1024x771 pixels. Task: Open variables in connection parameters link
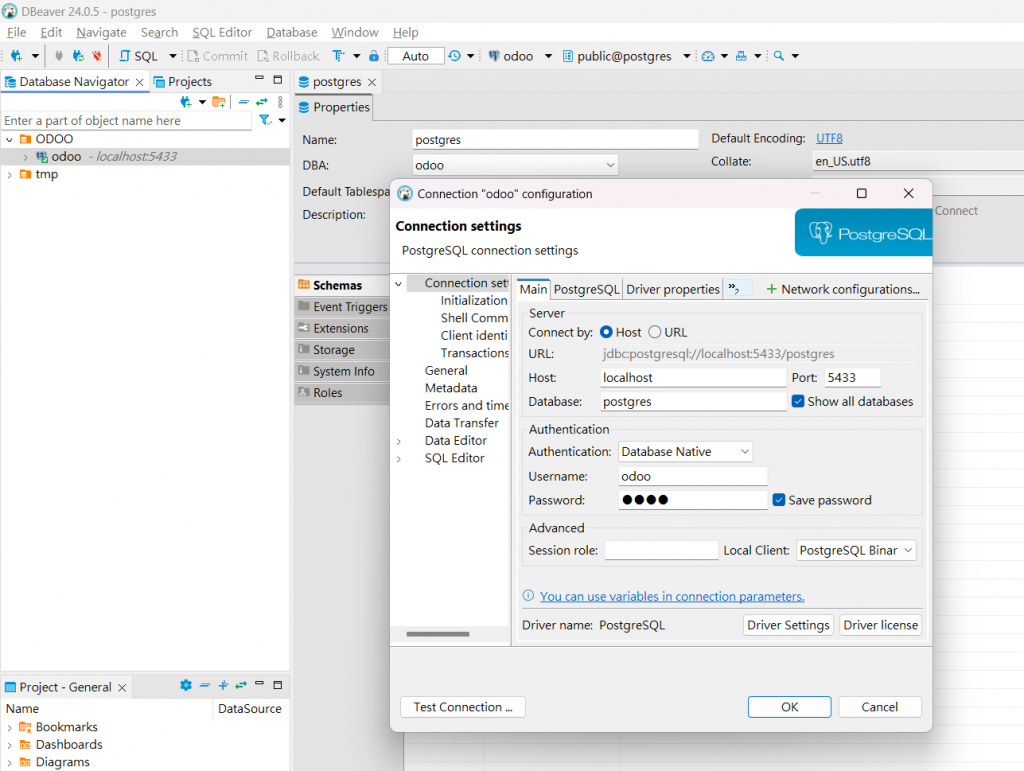672,596
